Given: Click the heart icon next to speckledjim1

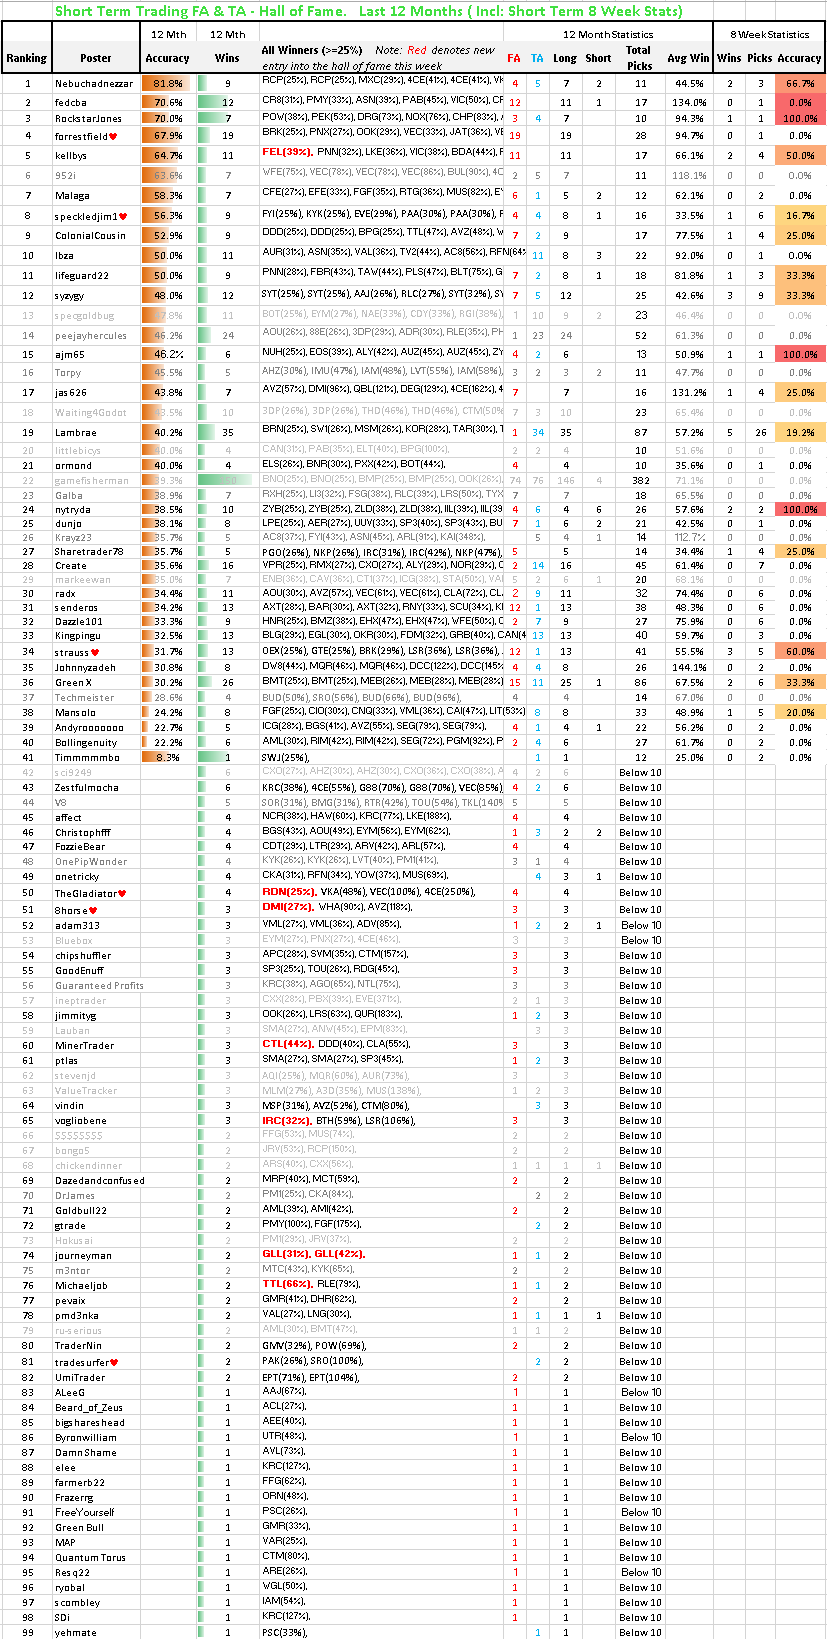Looking at the screenshot, I should [x=124, y=216].
